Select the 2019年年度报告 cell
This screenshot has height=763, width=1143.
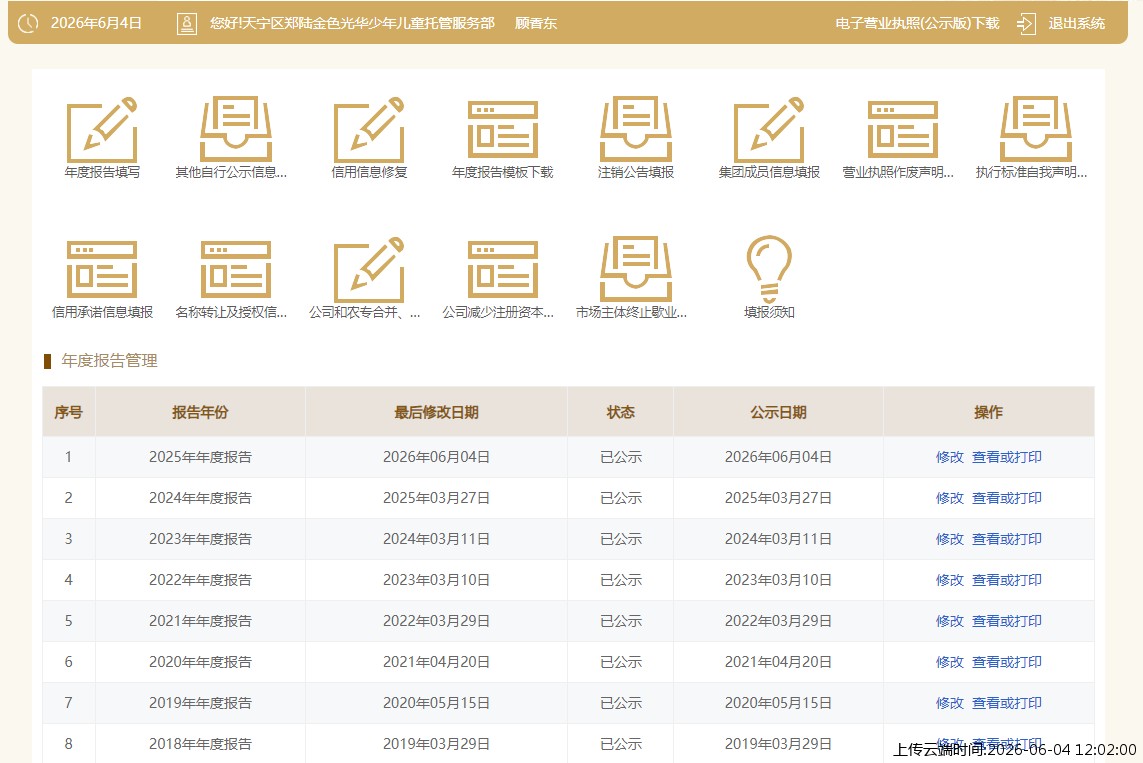200,703
